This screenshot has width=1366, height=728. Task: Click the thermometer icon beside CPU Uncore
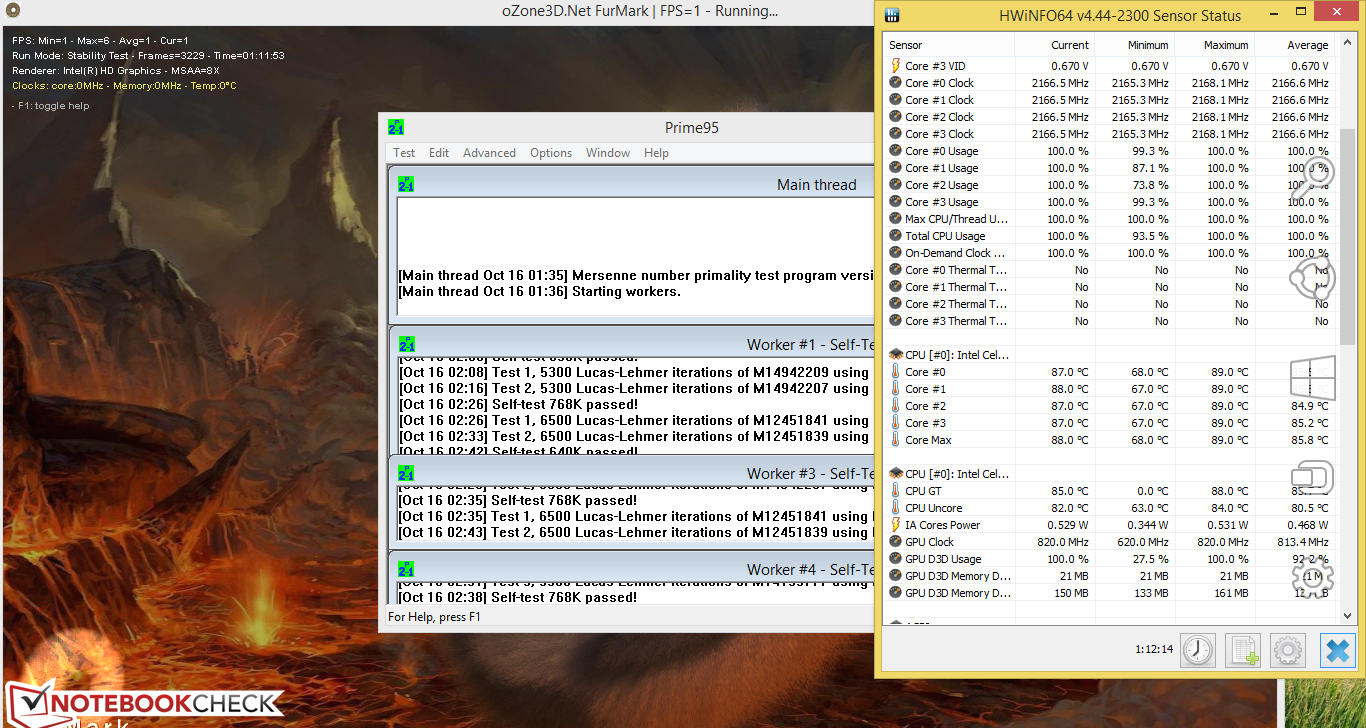[x=895, y=508]
